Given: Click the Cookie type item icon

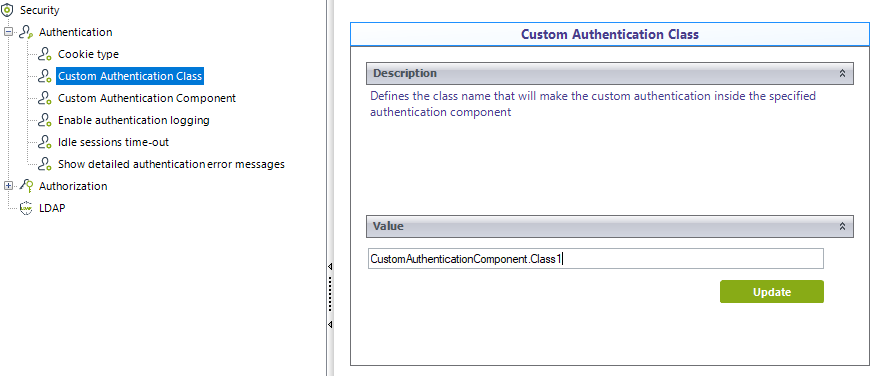Looking at the screenshot, I should pos(45,54).
